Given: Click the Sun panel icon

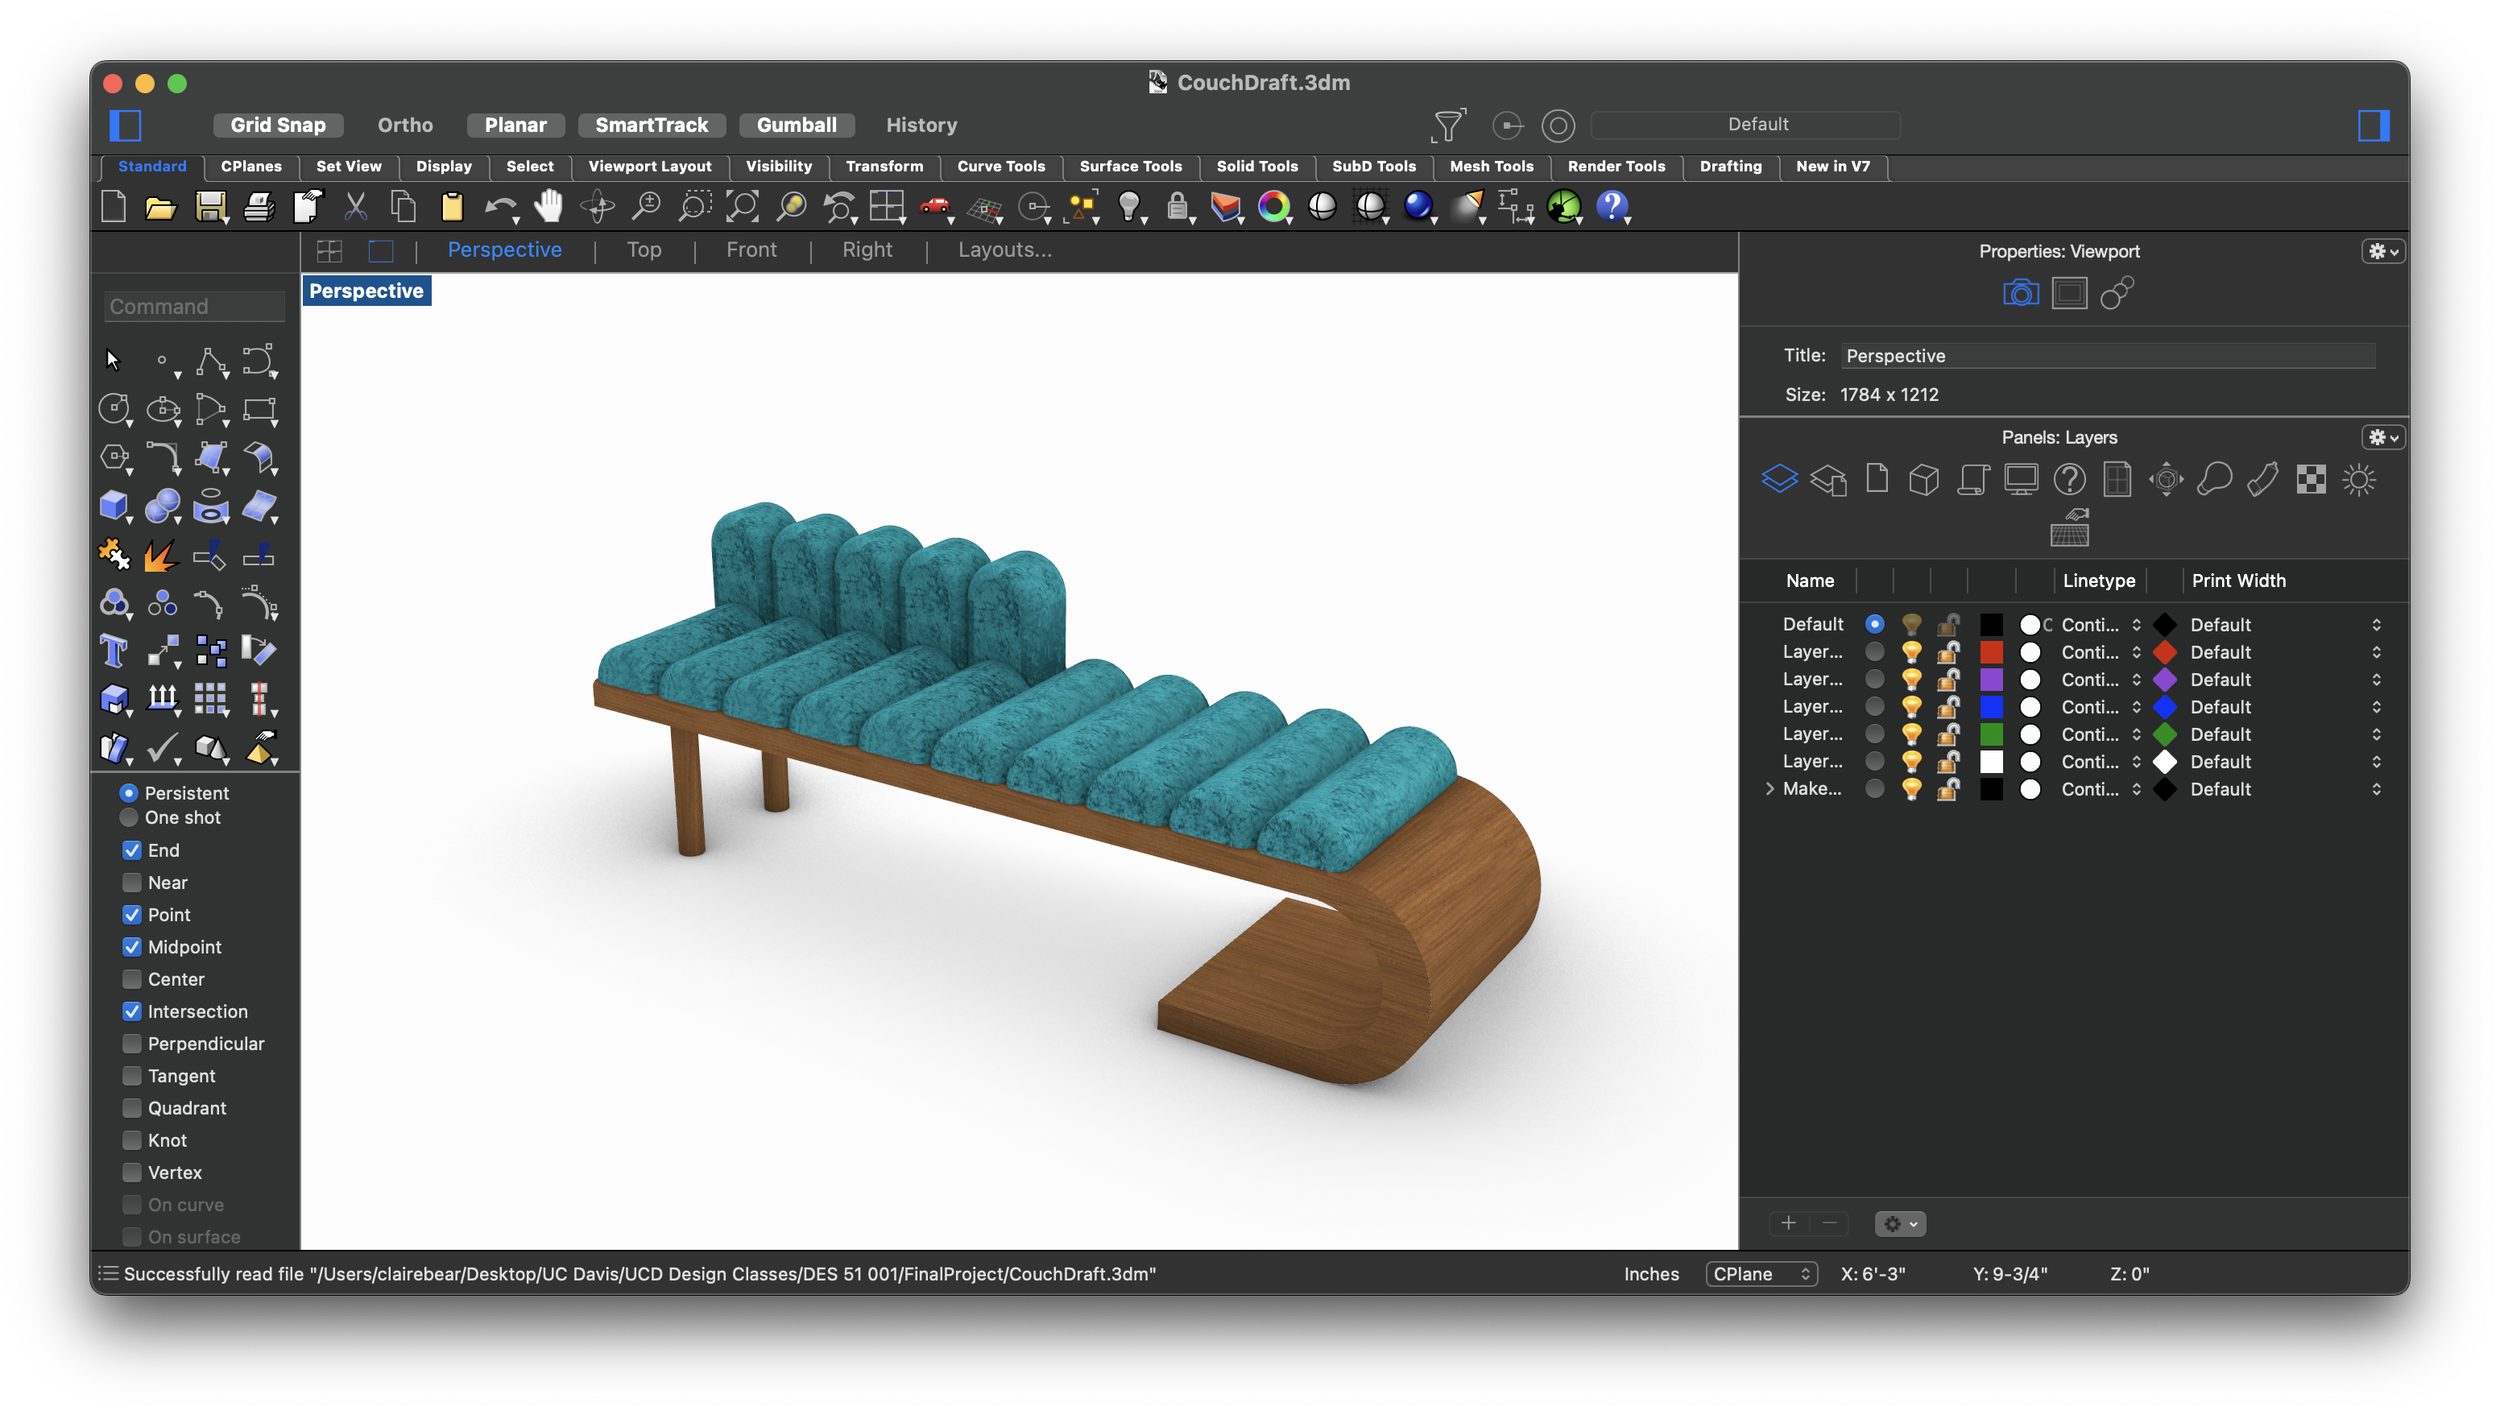Looking at the screenshot, I should [2358, 480].
